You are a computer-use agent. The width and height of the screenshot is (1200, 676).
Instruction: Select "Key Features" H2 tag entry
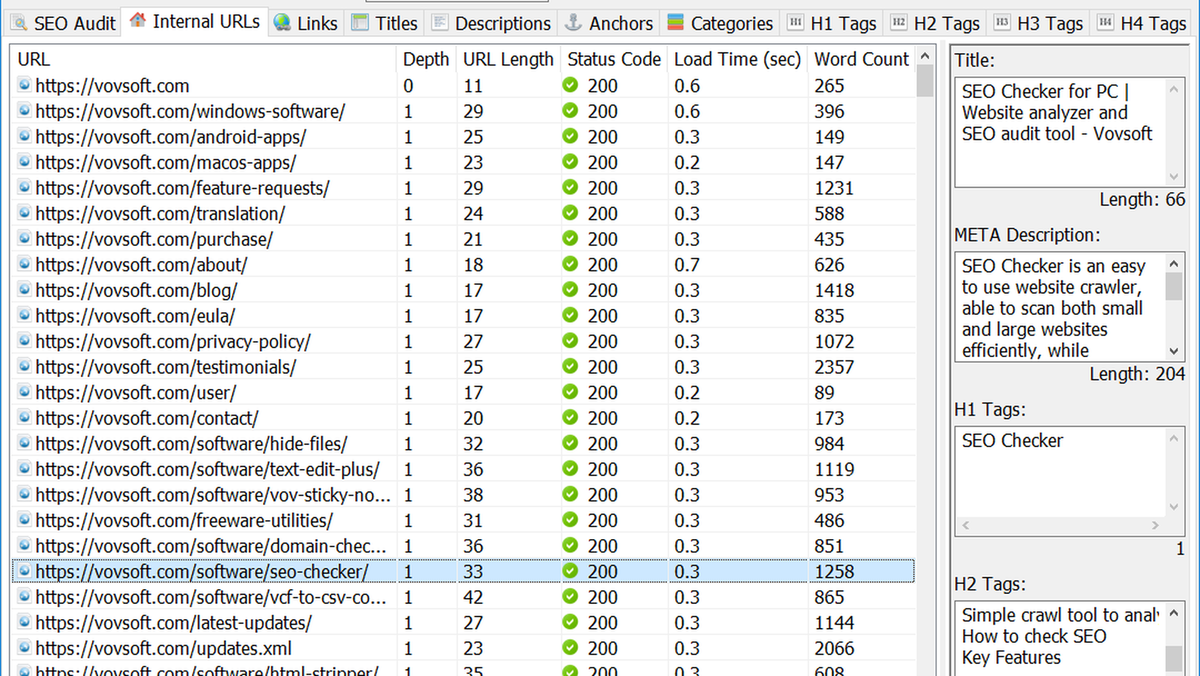(x=1011, y=657)
